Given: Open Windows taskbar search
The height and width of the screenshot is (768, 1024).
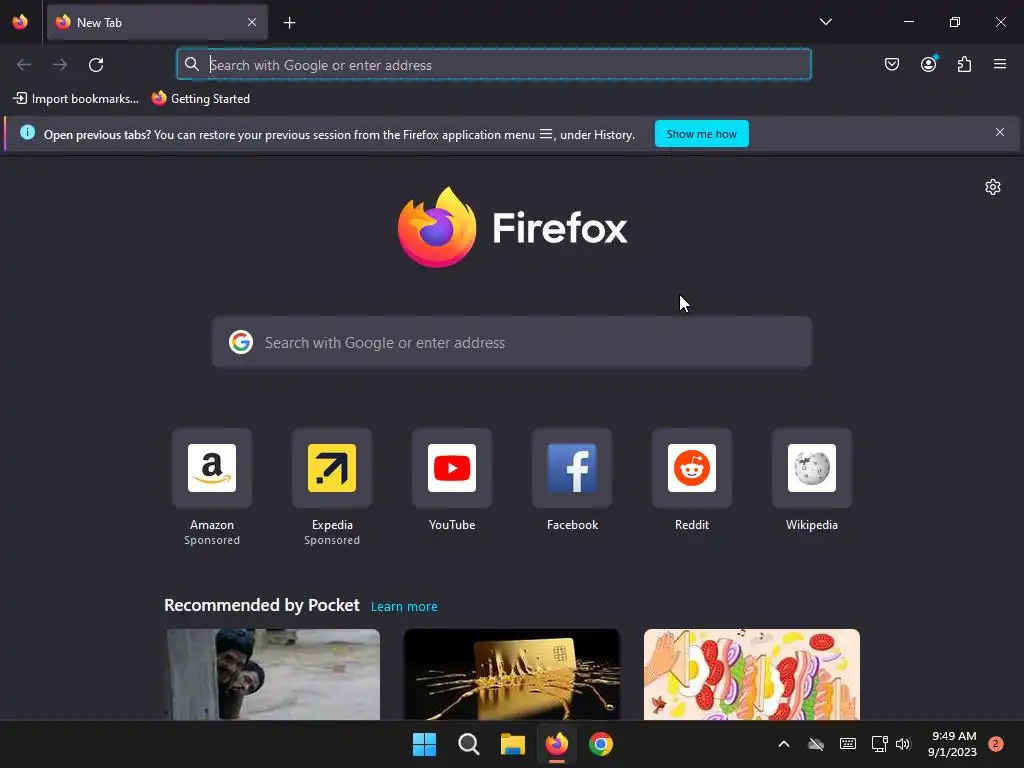Looking at the screenshot, I should [468, 744].
